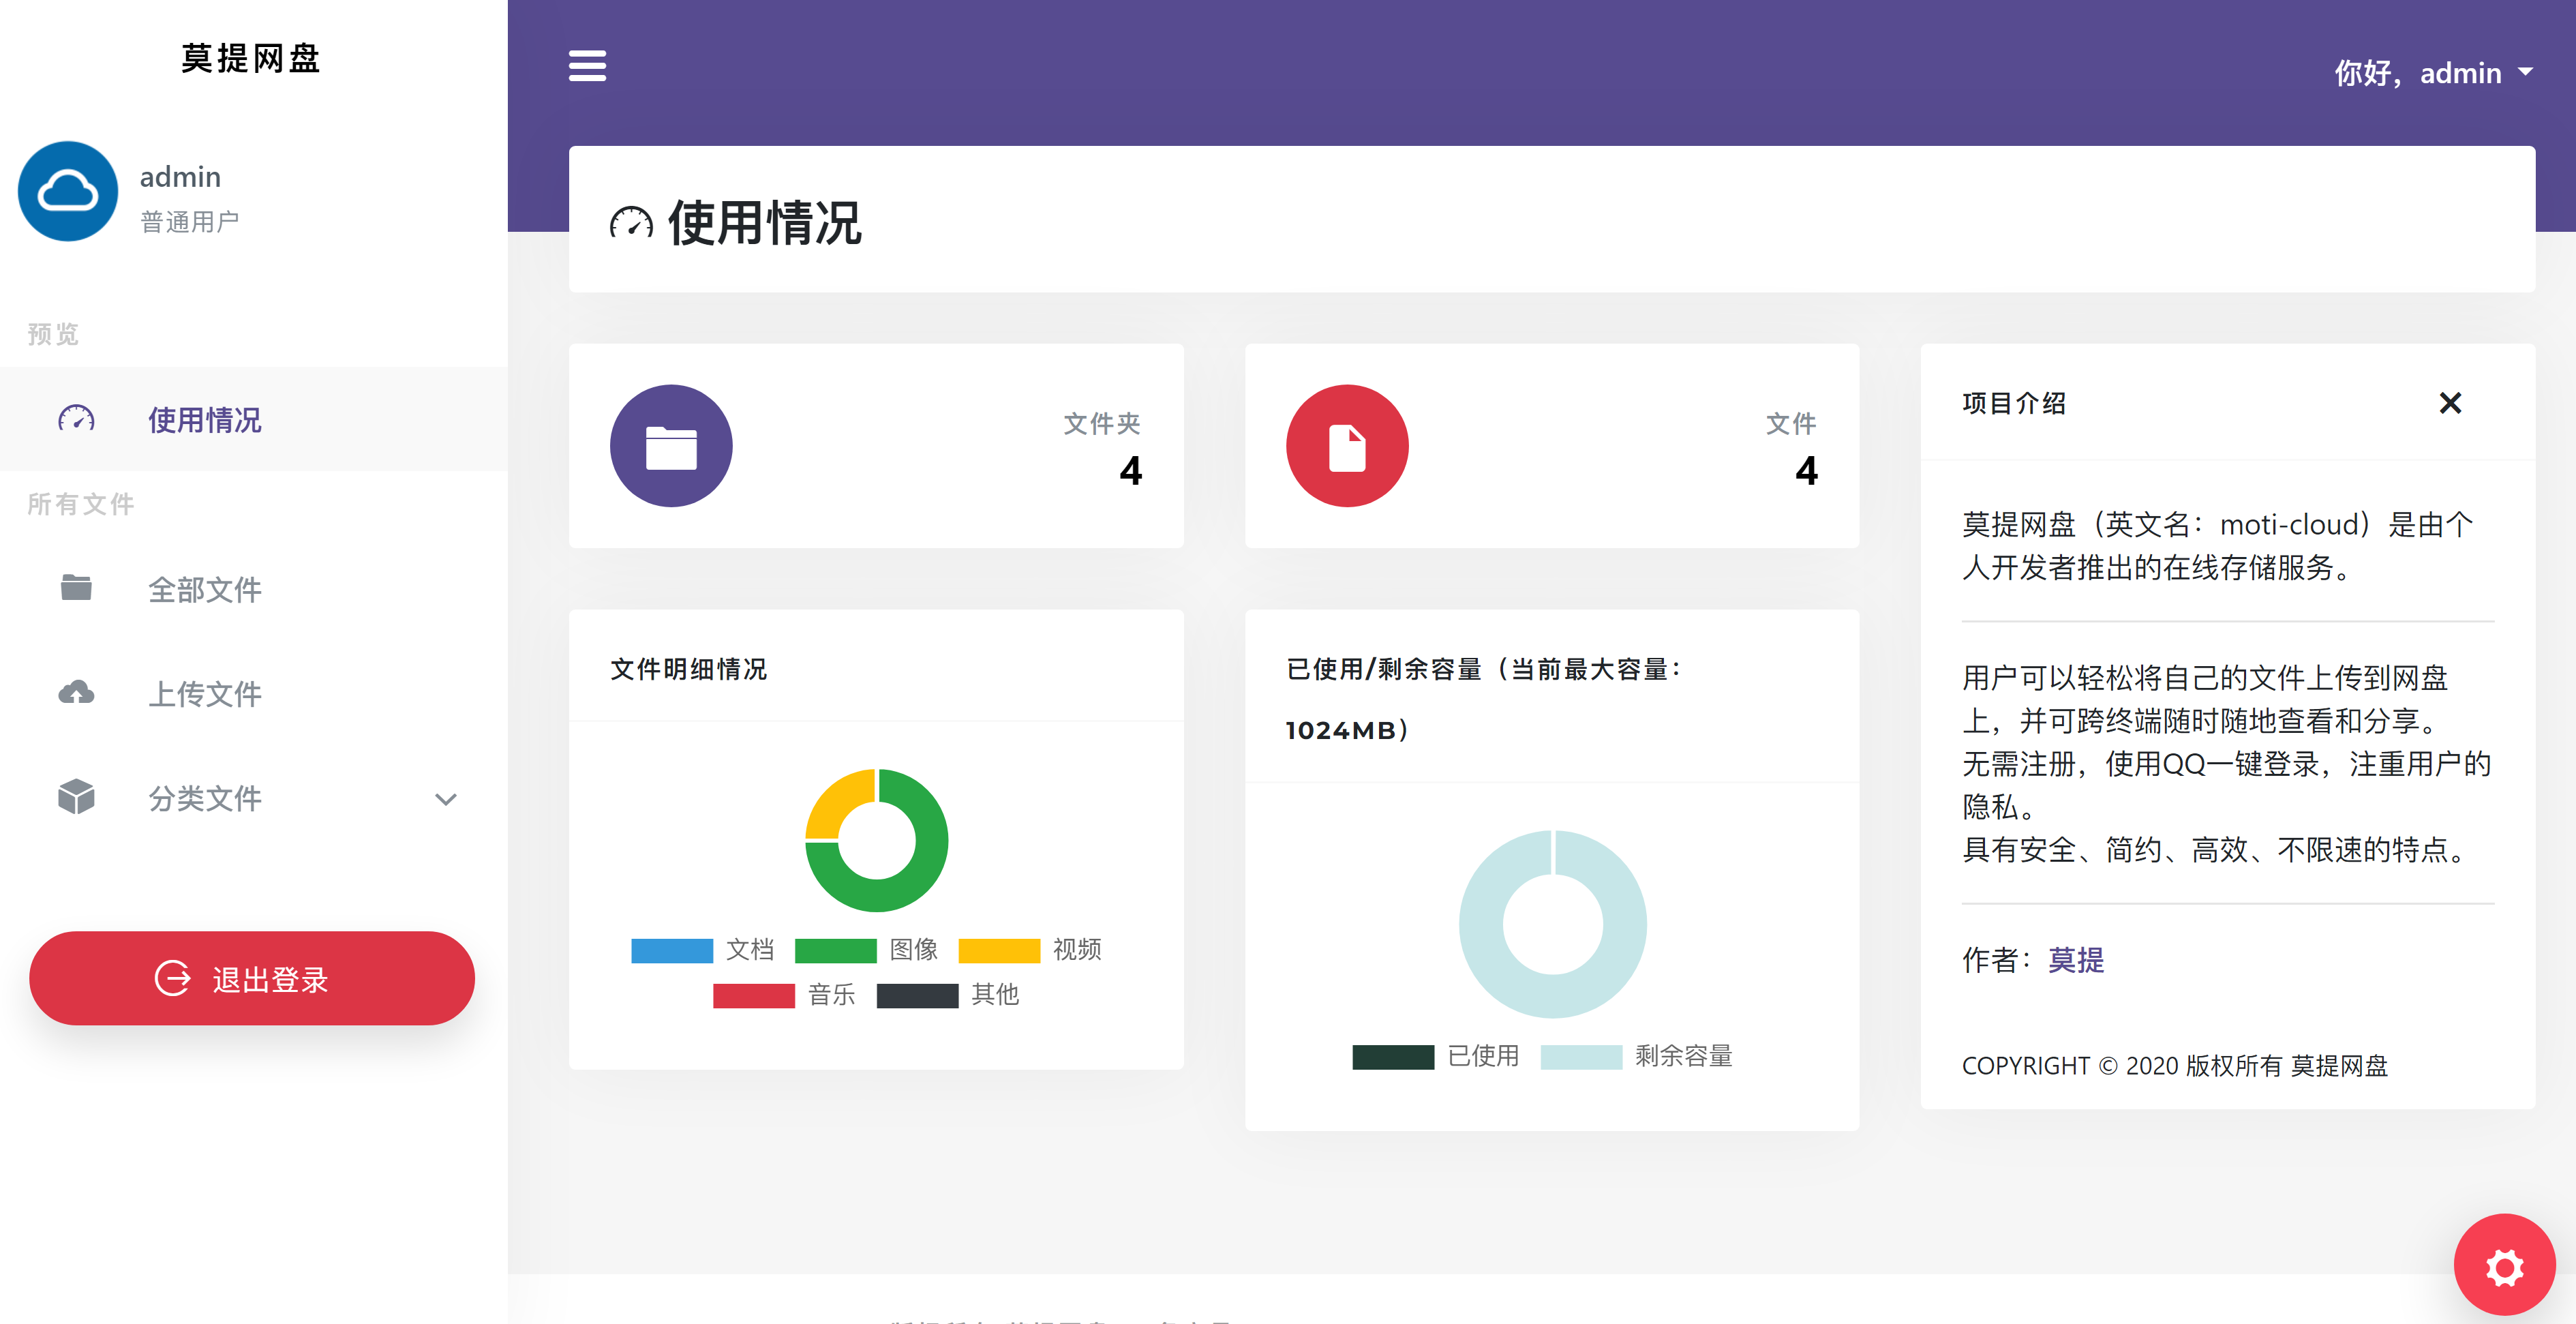Open 上传文件 in the sidebar

tap(254, 693)
